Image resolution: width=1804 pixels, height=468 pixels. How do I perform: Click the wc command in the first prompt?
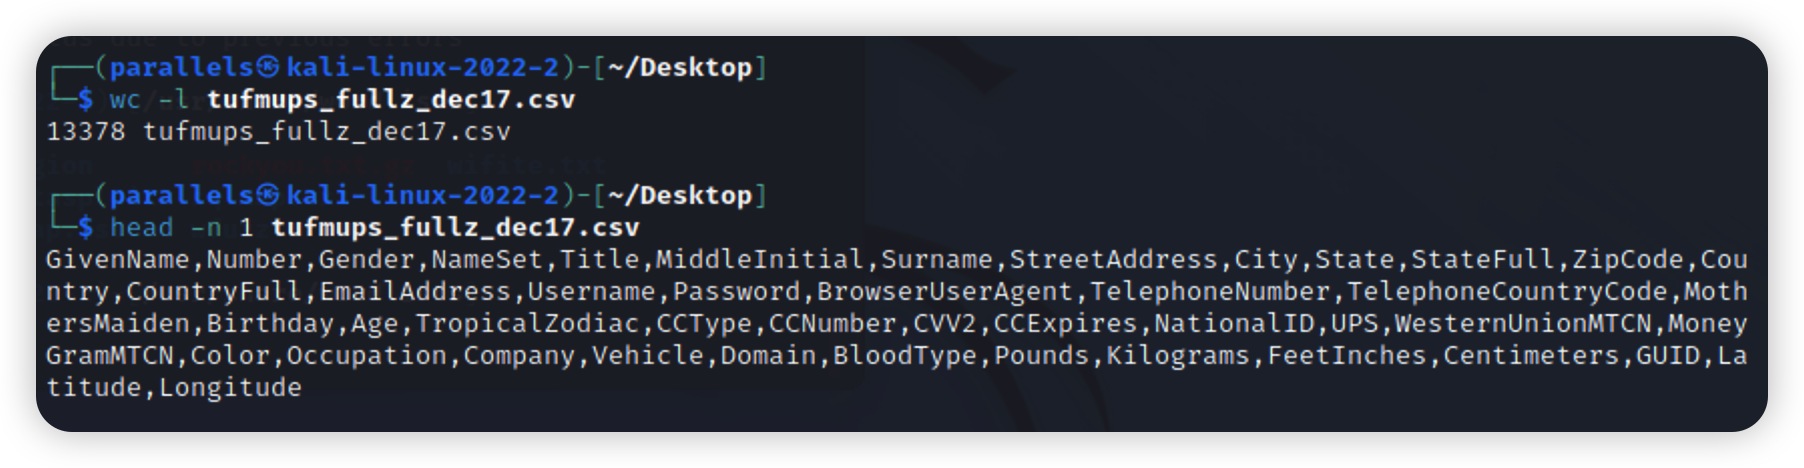[125, 100]
